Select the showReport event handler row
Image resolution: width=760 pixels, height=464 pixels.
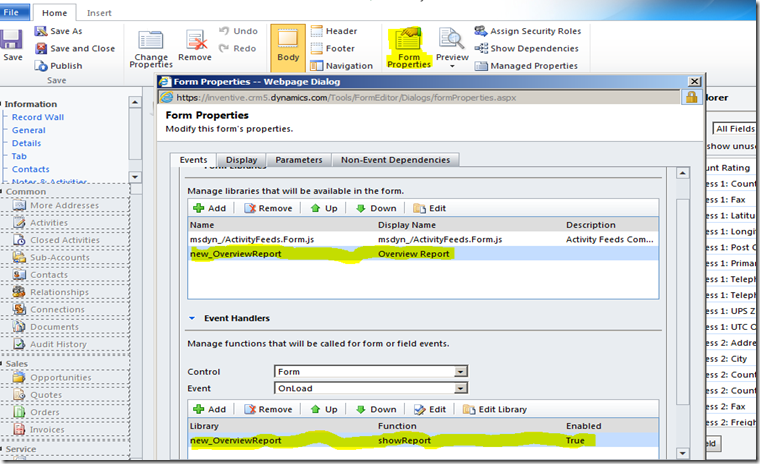423,440
